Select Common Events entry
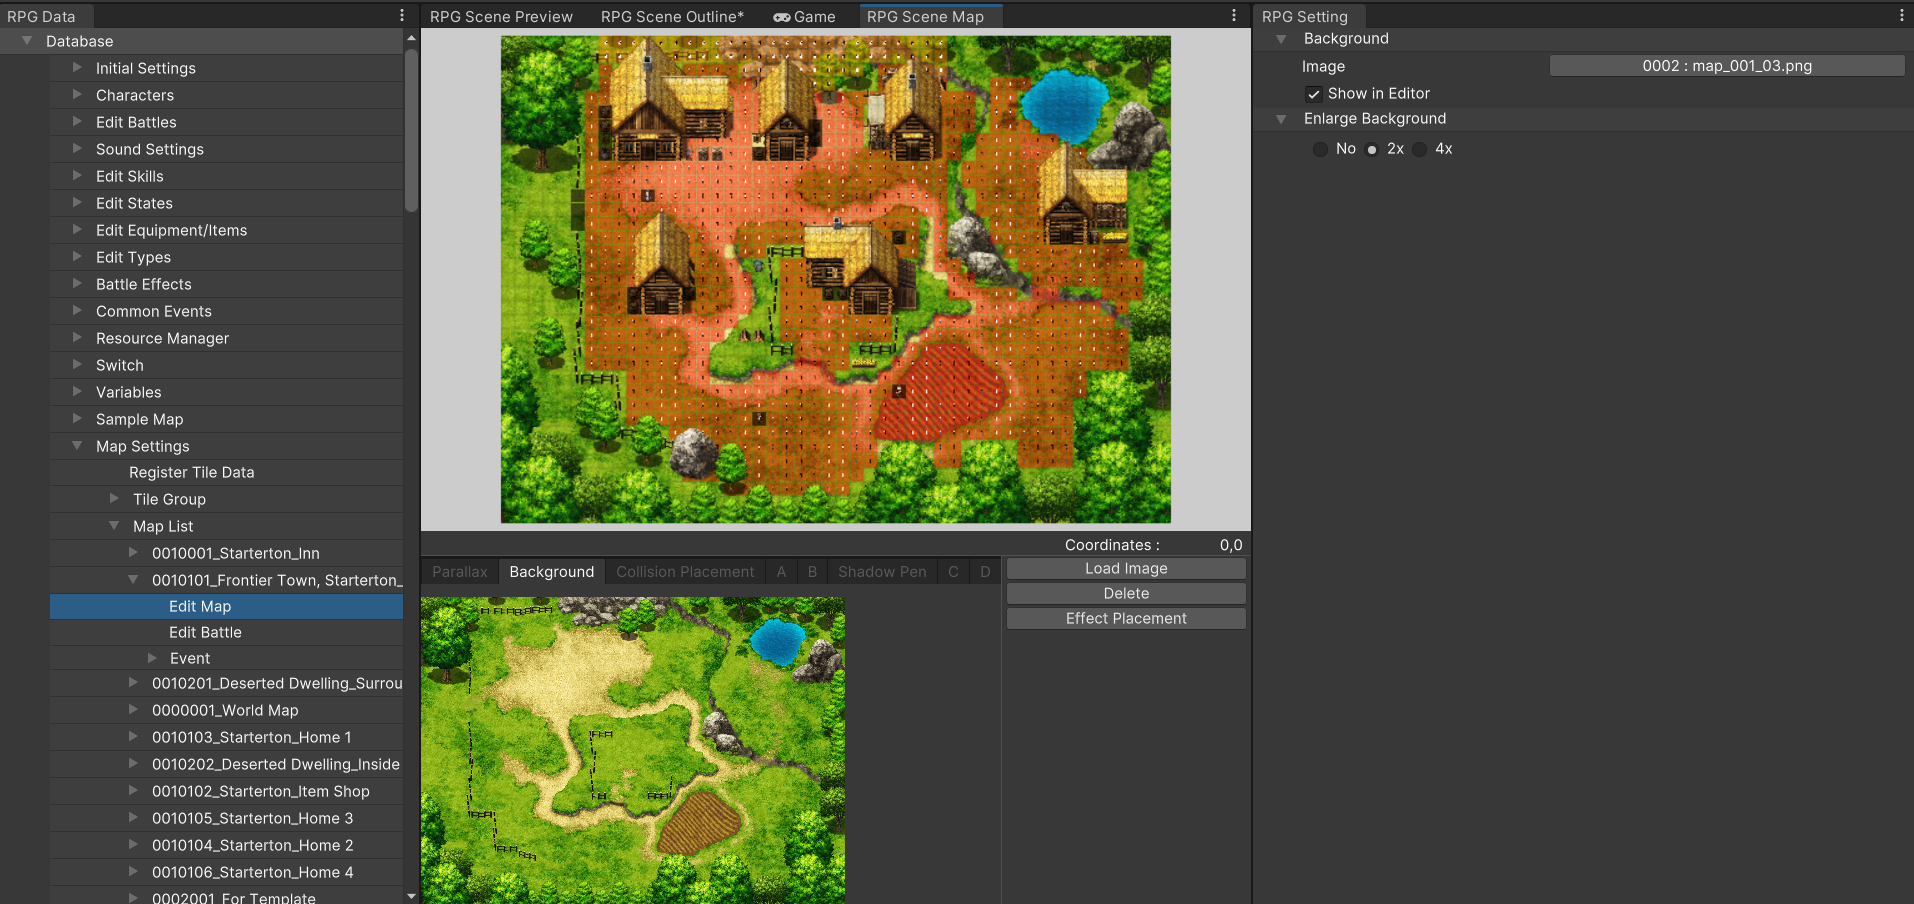This screenshot has height=904, width=1914. 226,311
